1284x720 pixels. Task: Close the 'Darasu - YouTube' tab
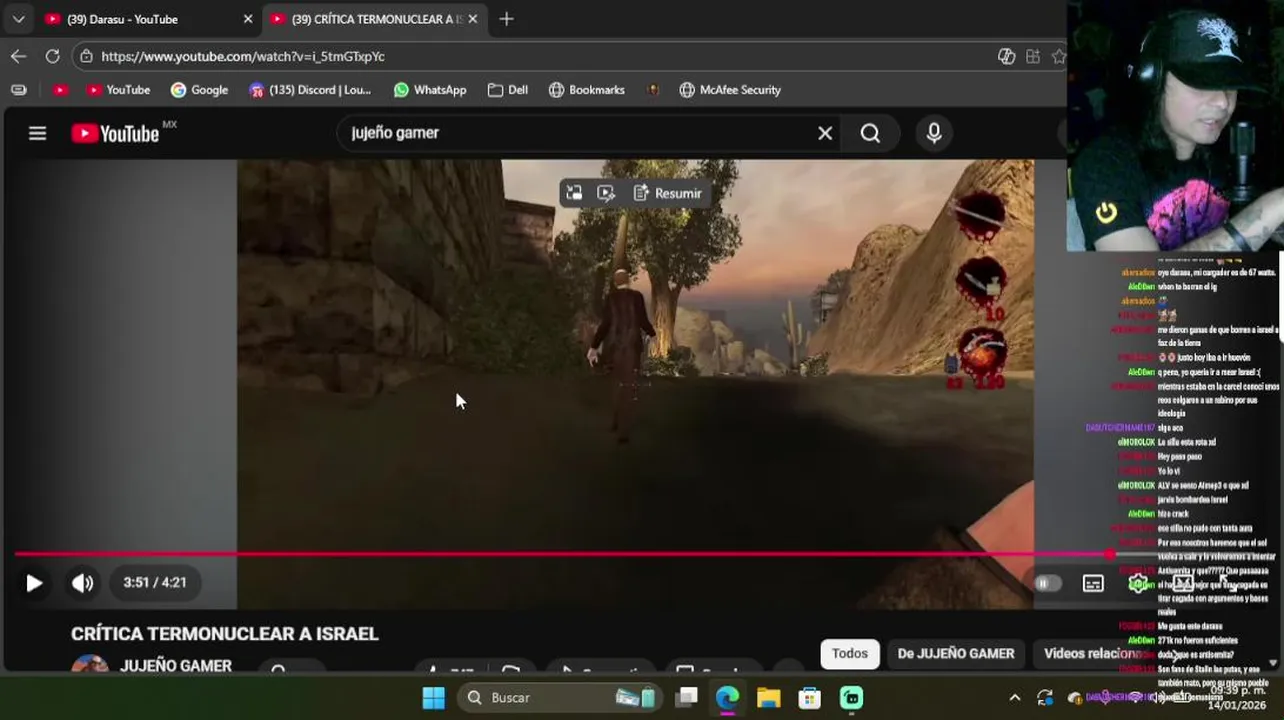coord(248,19)
